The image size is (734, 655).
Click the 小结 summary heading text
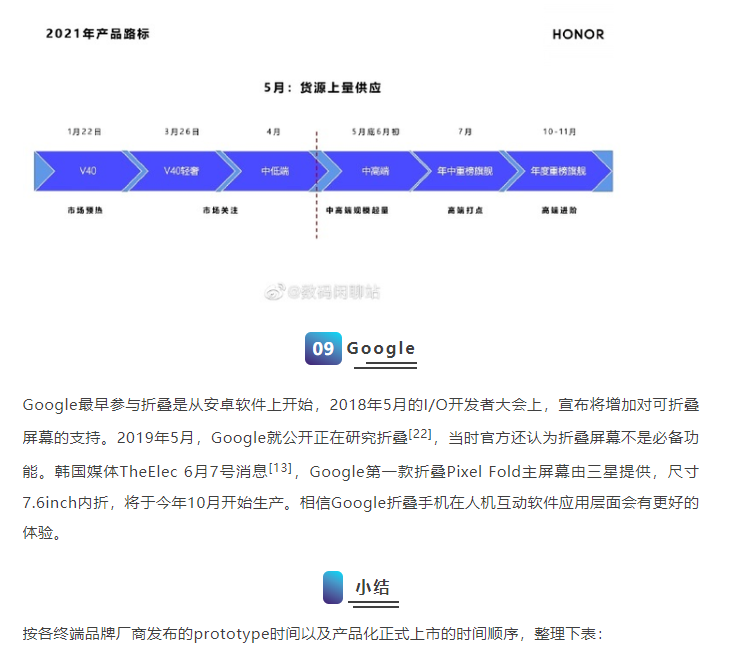pos(372,588)
